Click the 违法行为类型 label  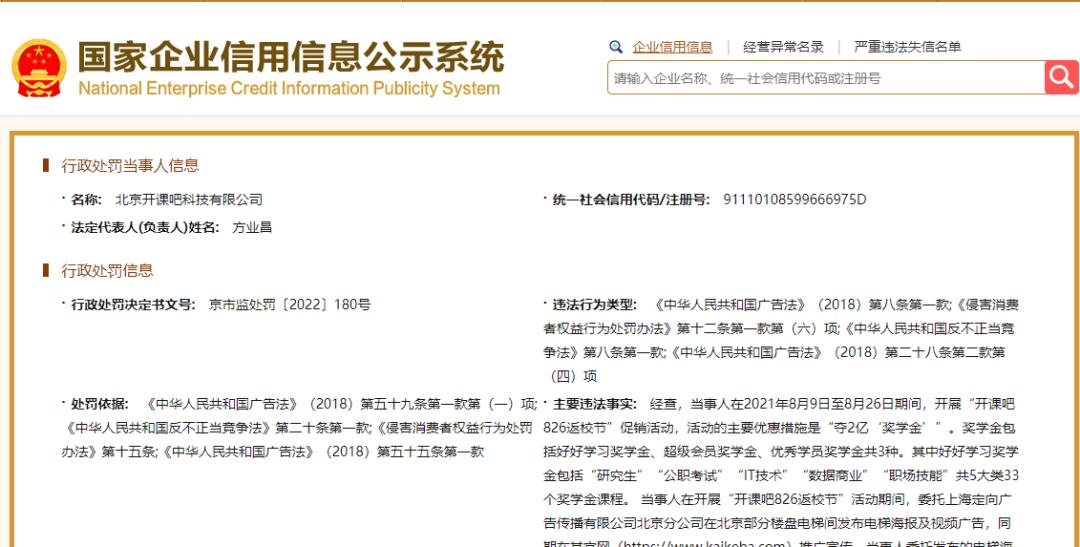(595, 305)
